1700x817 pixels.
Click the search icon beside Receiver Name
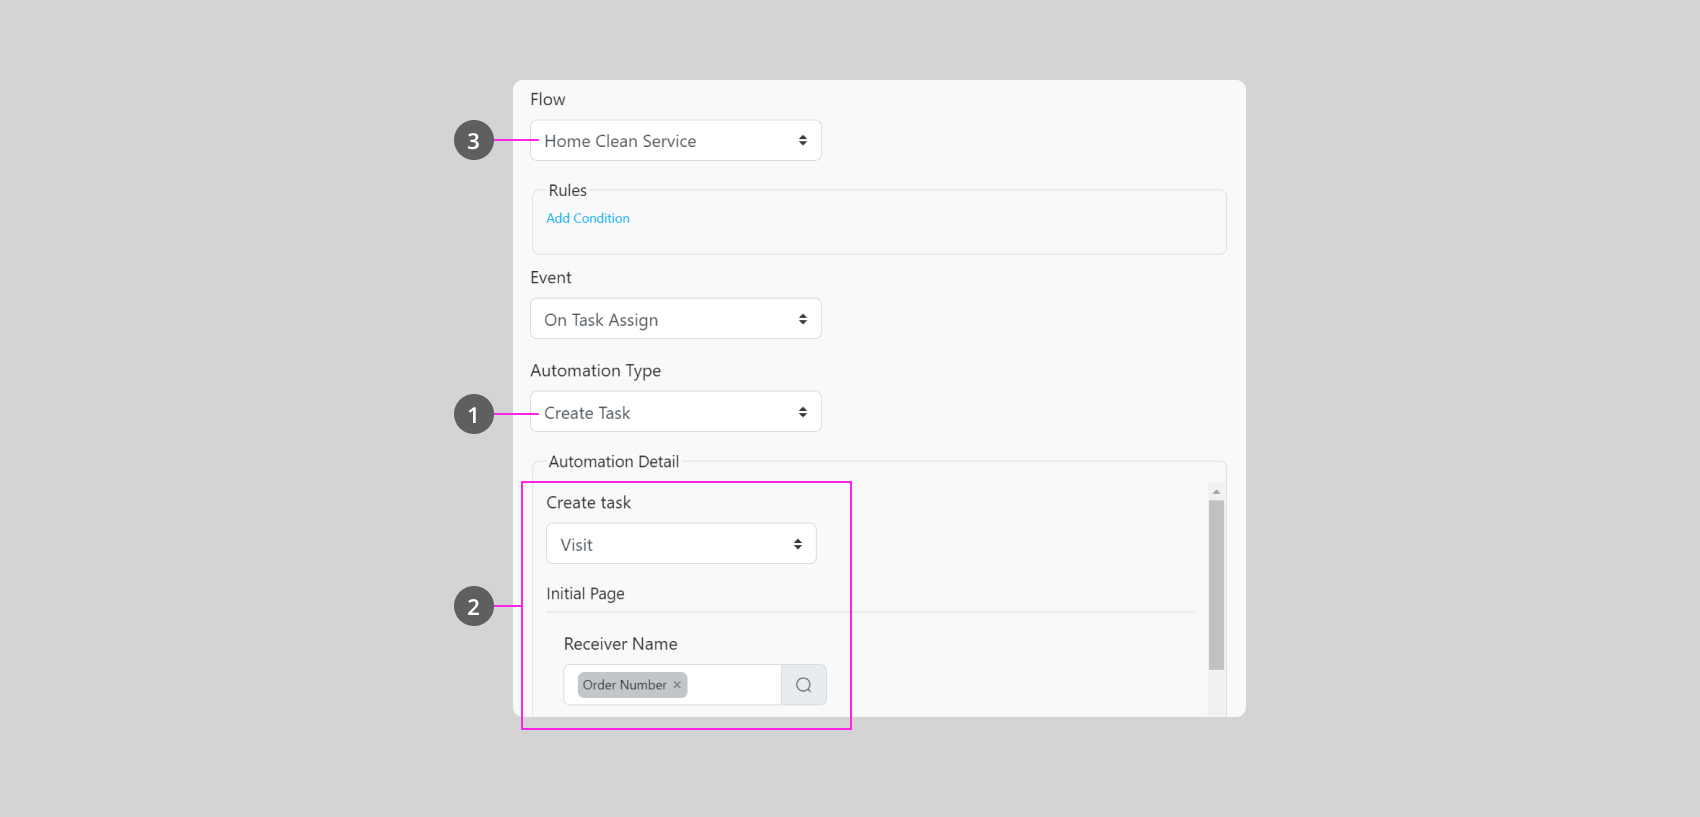(x=803, y=685)
